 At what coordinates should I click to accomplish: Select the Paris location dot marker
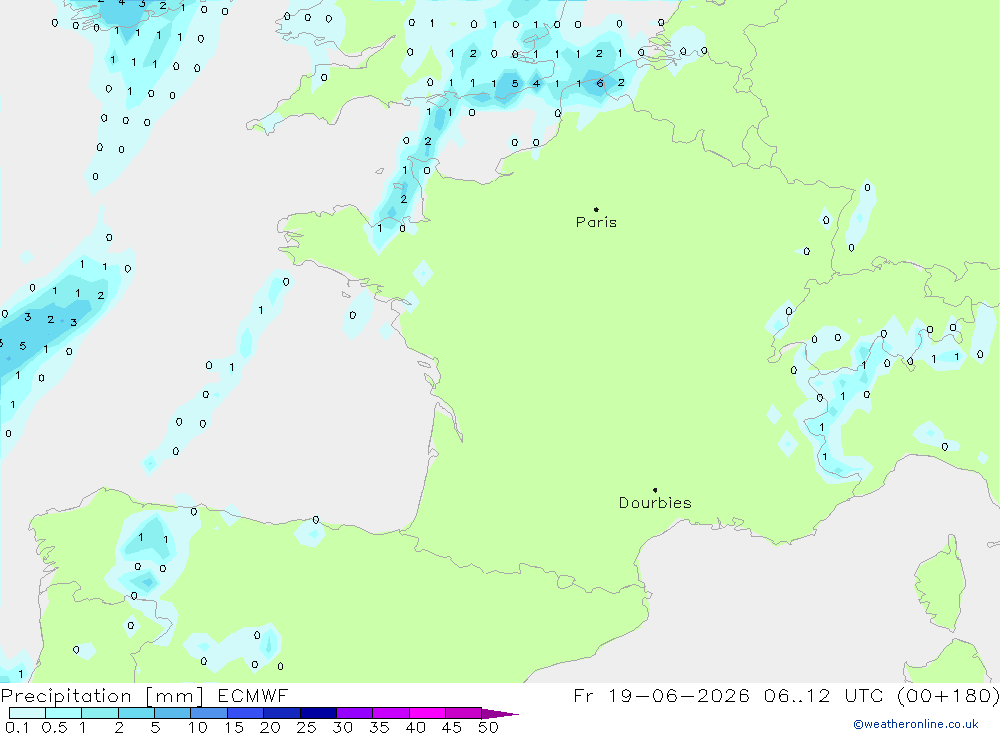click(596, 209)
